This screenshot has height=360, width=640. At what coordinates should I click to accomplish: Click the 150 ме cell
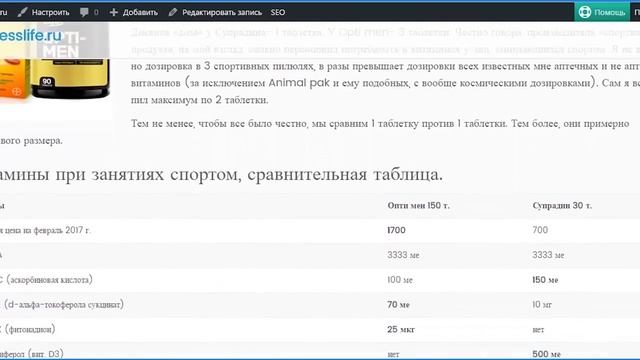click(545, 280)
